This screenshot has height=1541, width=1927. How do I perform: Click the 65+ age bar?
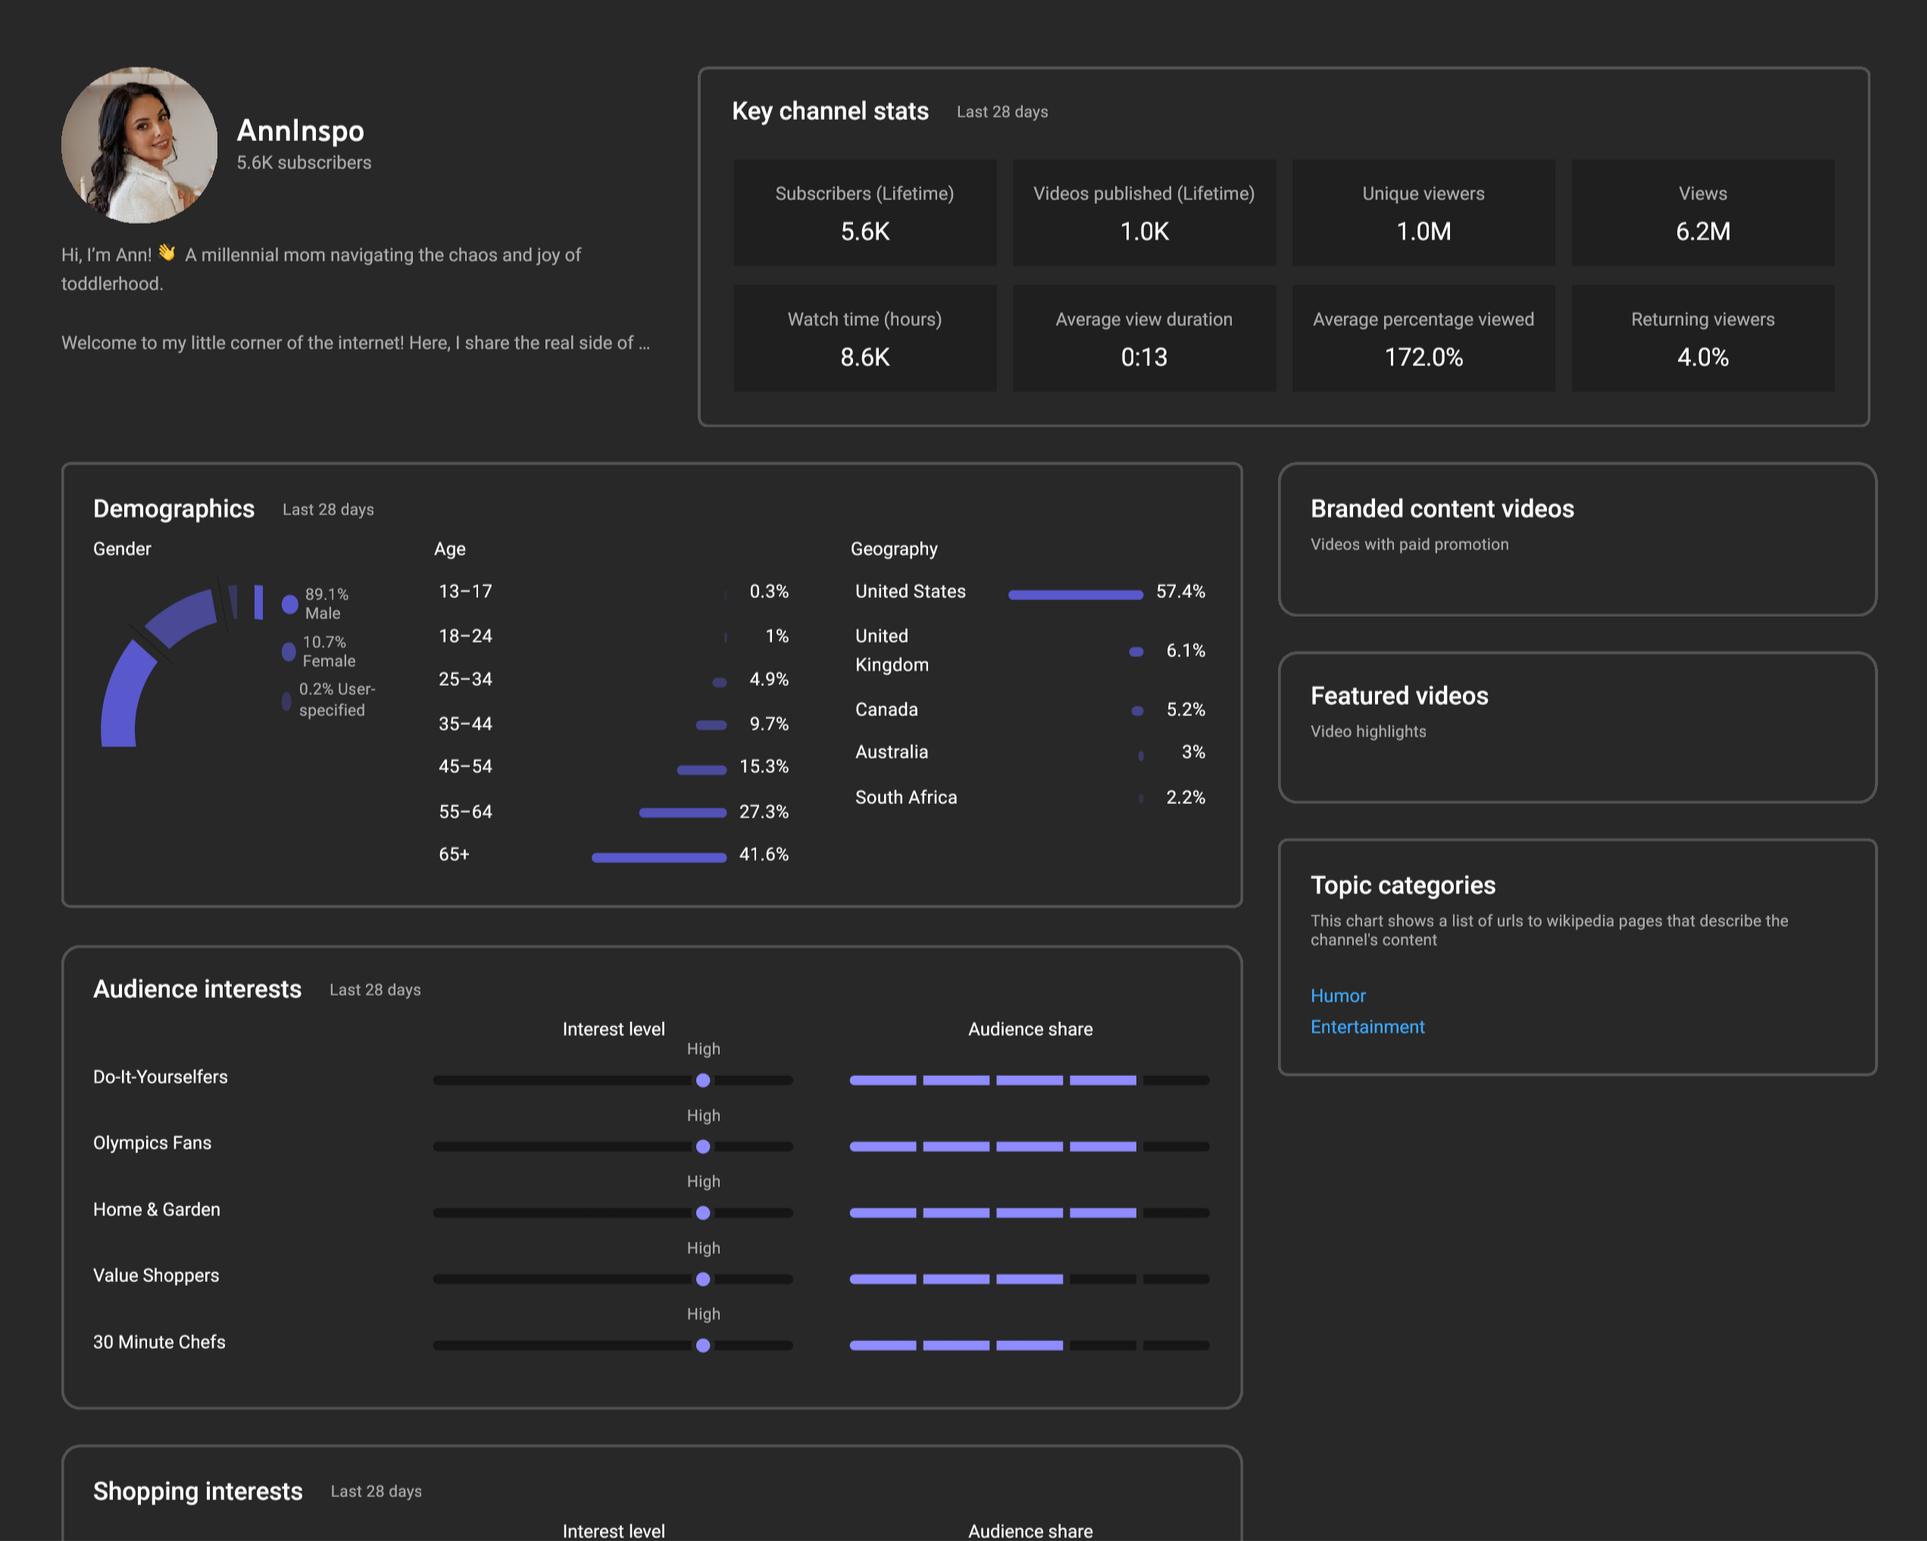659,857
